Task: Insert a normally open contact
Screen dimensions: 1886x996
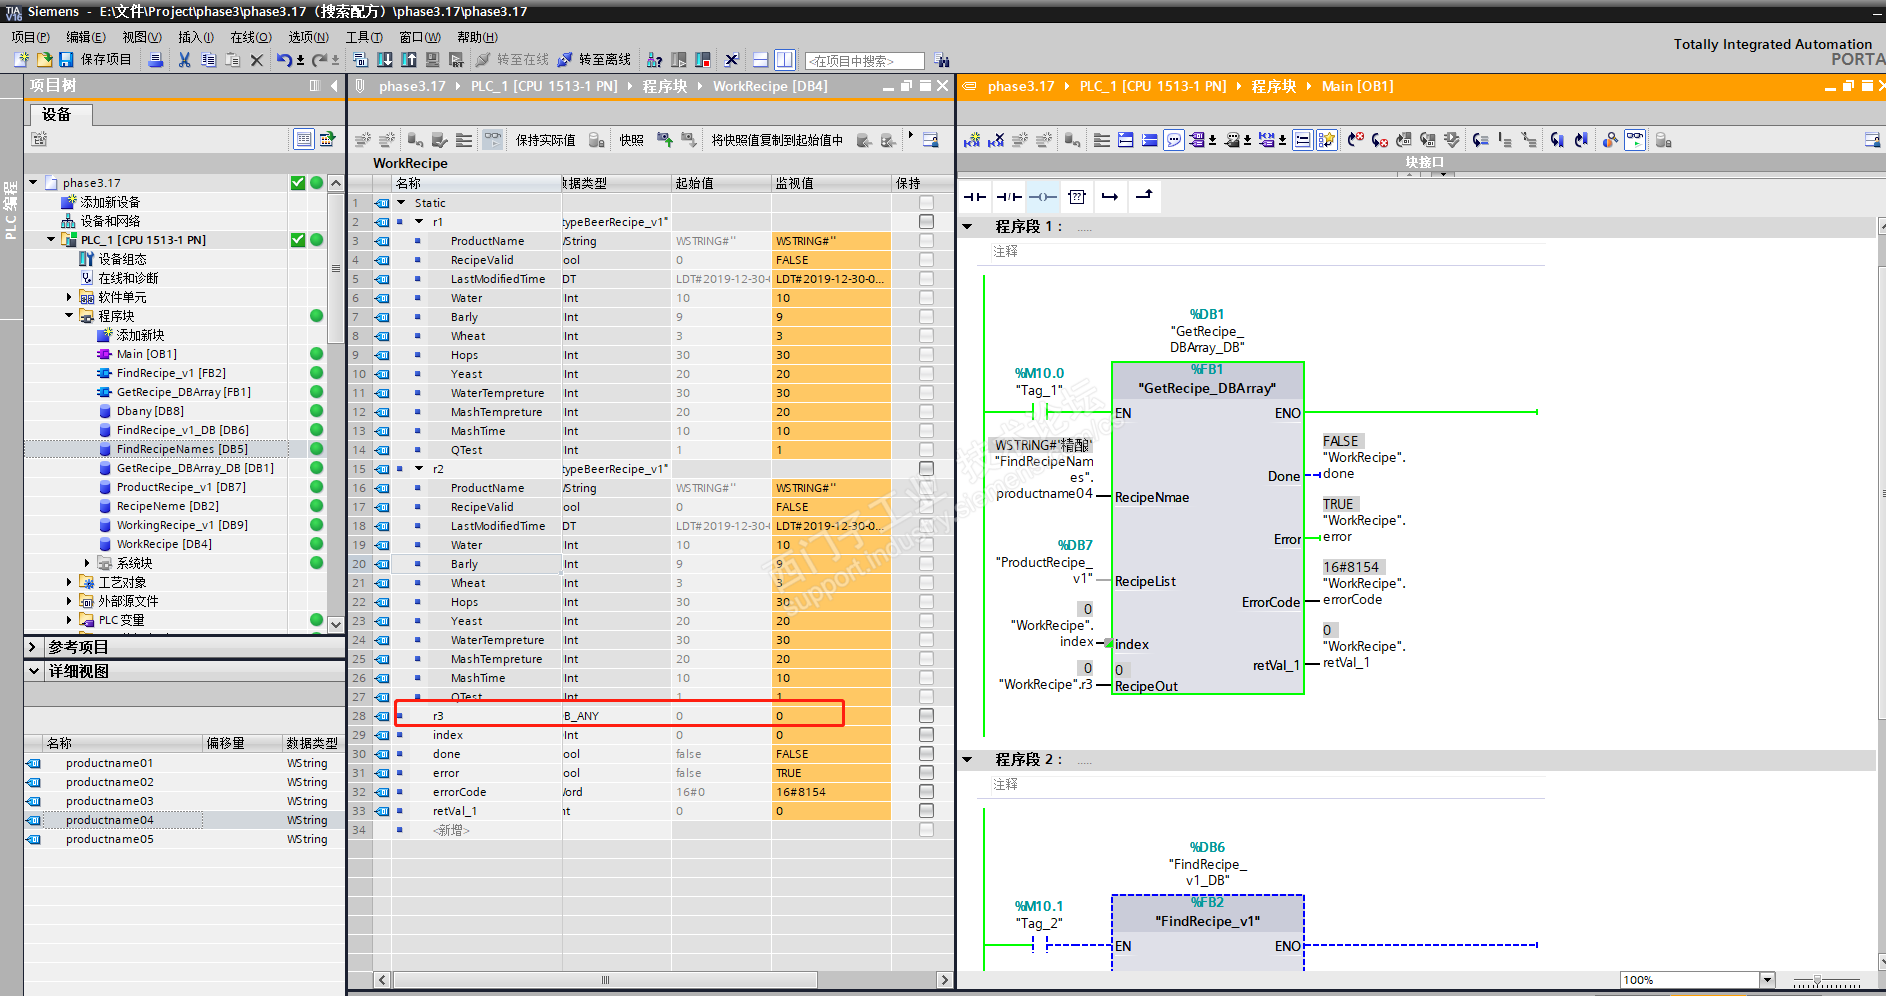Action: point(974,197)
